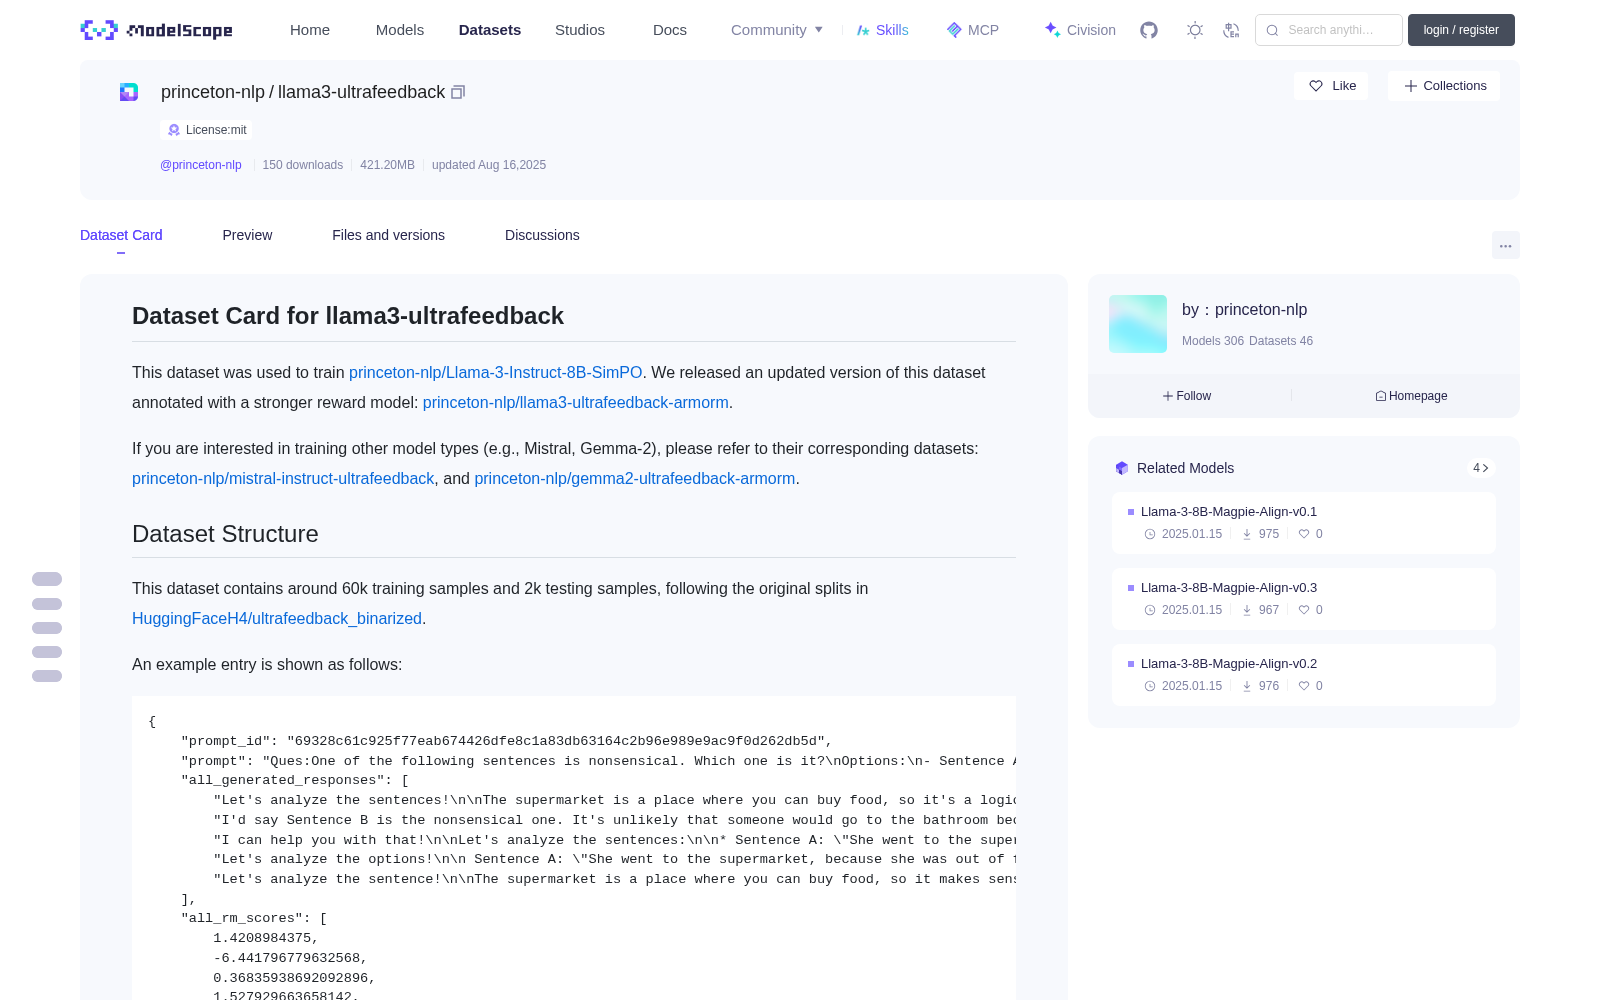Click 'Models 306' text under princeton-nlp

[1213, 341]
